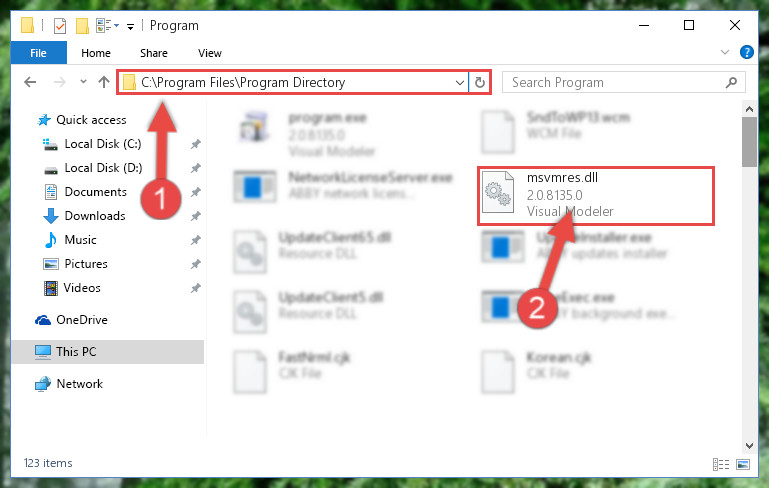The image size is (769, 488).
Task: Unpin Documents from Quick access
Action: click(x=196, y=192)
